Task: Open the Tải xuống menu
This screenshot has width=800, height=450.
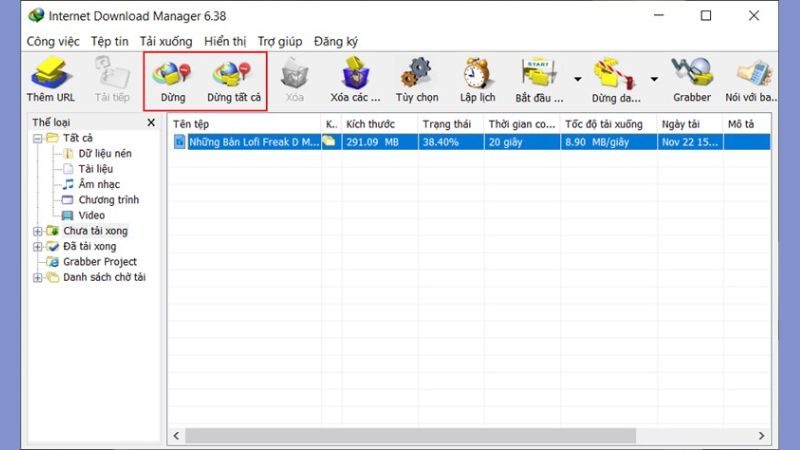Action: pos(166,41)
